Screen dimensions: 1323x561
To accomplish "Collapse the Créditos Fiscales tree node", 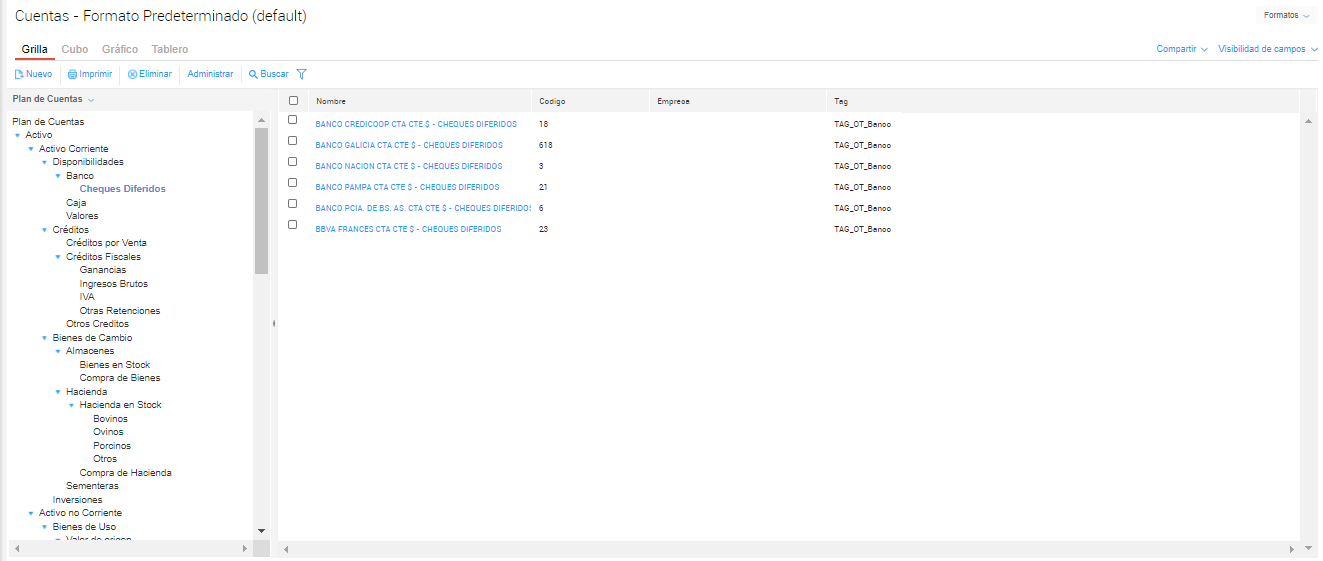I will [x=58, y=257].
